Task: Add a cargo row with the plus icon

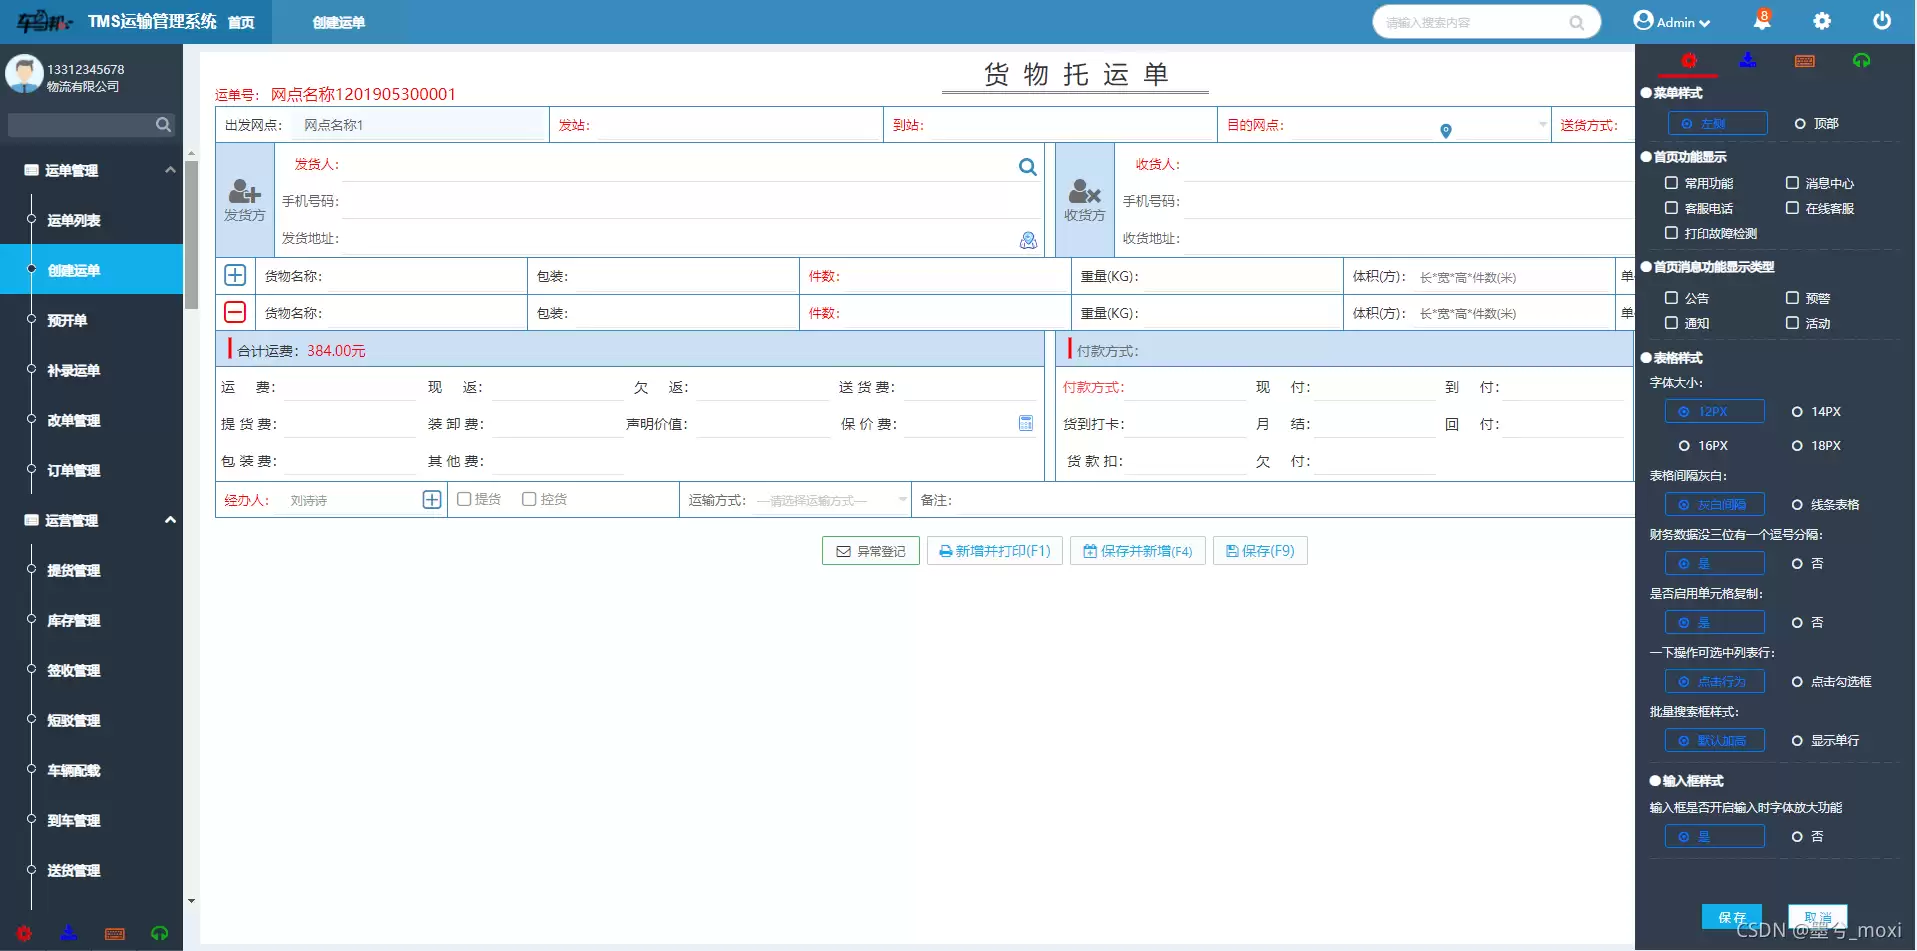Action: (x=234, y=274)
